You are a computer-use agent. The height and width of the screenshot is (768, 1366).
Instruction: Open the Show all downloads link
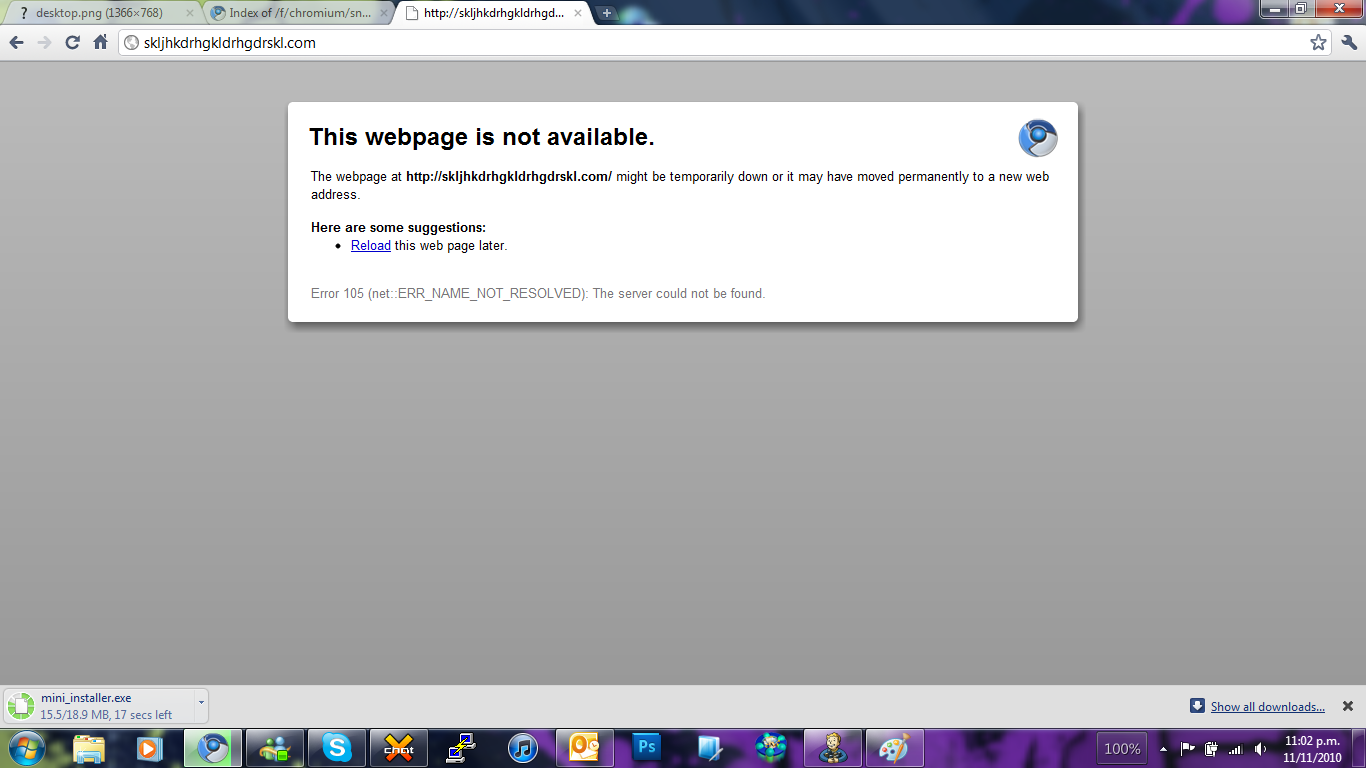point(1267,707)
